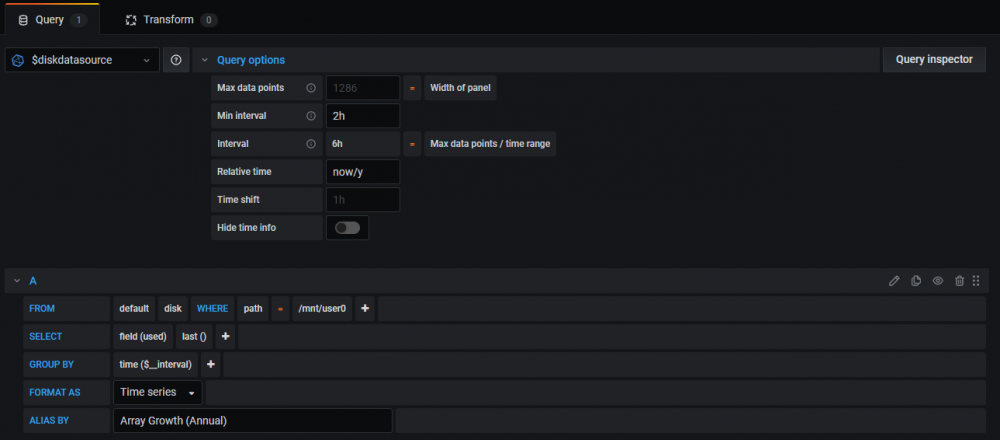
Task: Delete query A with the trash icon
Action: (959, 281)
